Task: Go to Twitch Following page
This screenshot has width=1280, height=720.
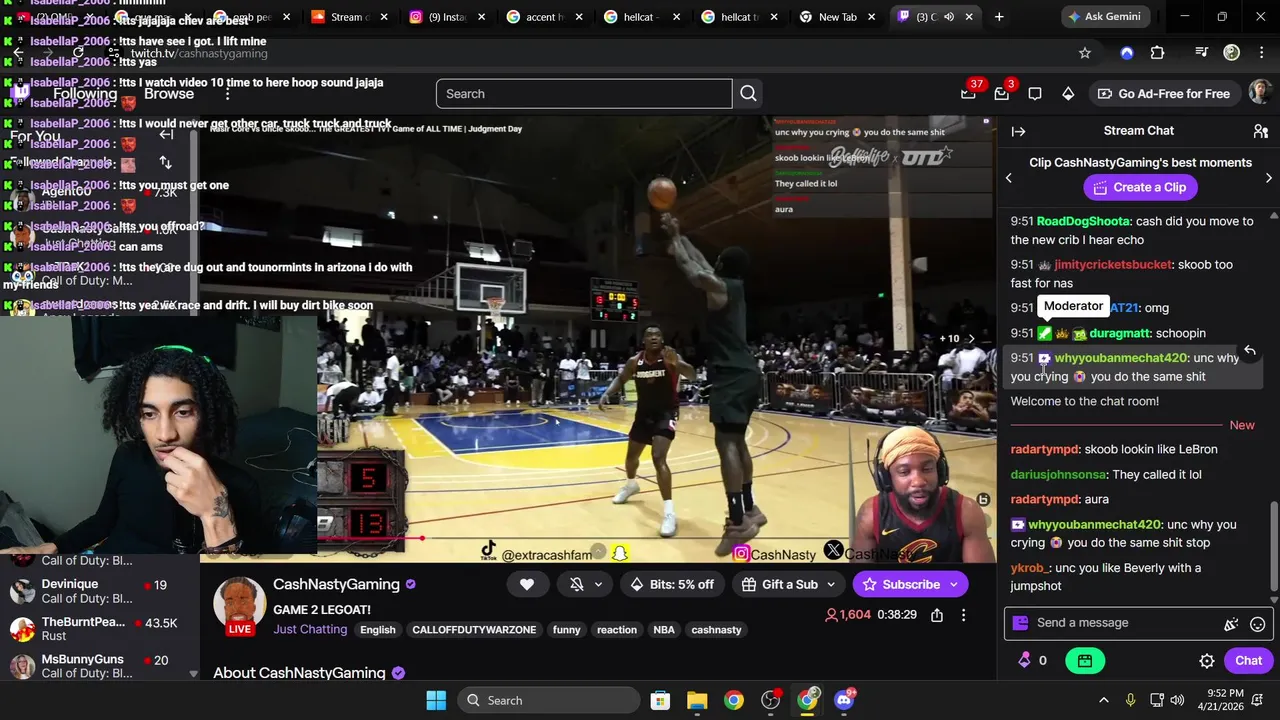Action: [85, 94]
